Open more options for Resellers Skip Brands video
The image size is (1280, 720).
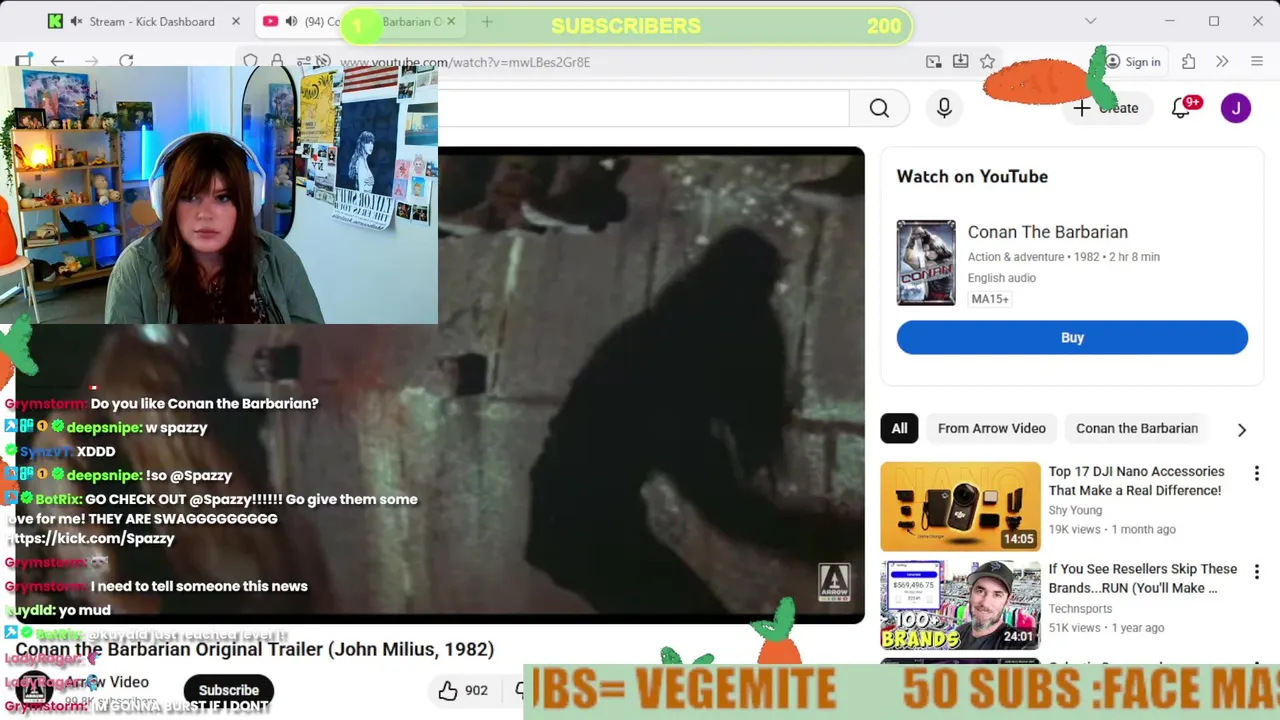[x=1257, y=571]
